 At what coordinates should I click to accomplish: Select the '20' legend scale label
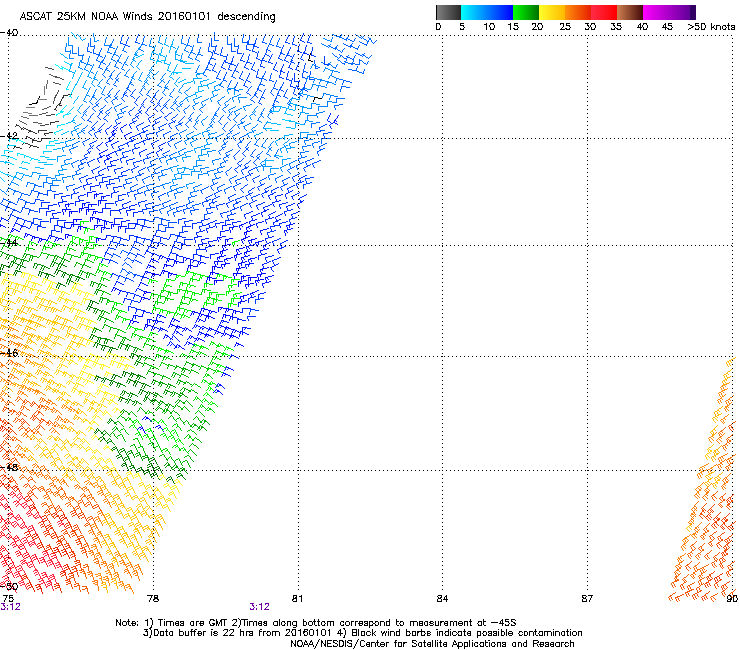tap(537, 27)
